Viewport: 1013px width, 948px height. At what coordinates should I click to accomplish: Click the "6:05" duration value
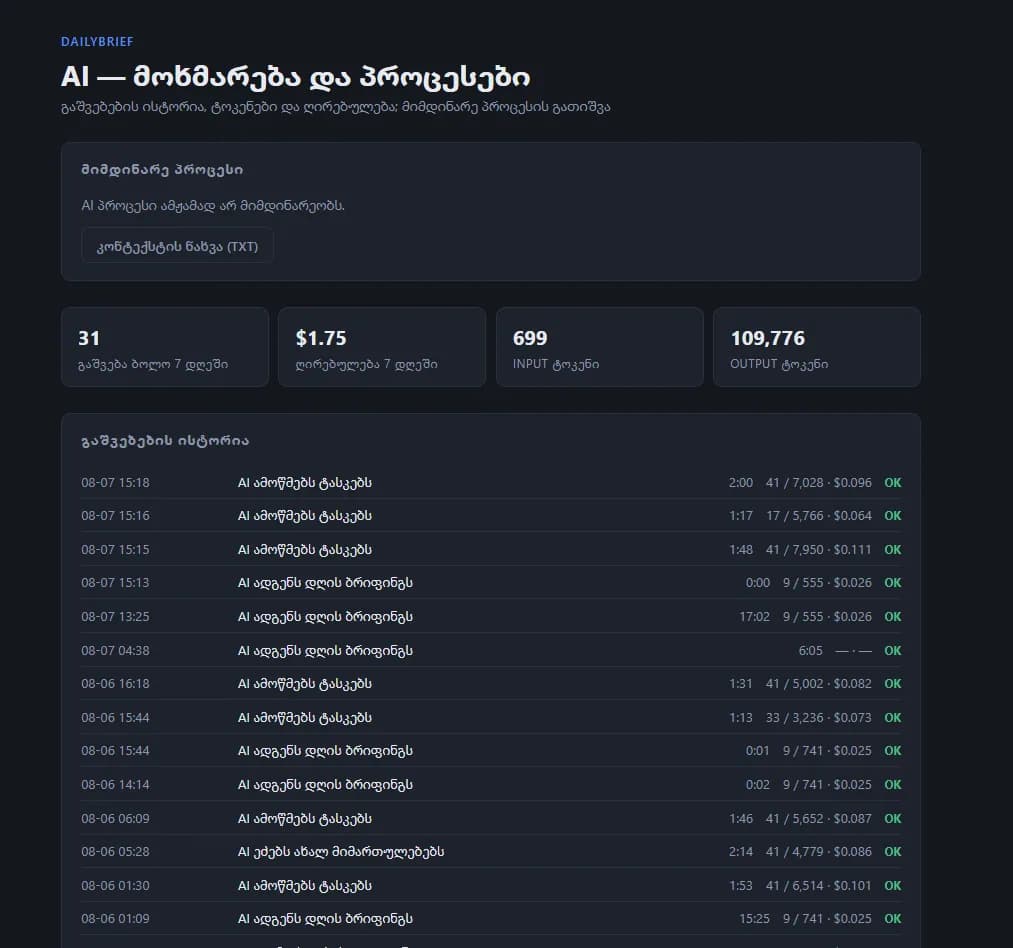click(811, 651)
